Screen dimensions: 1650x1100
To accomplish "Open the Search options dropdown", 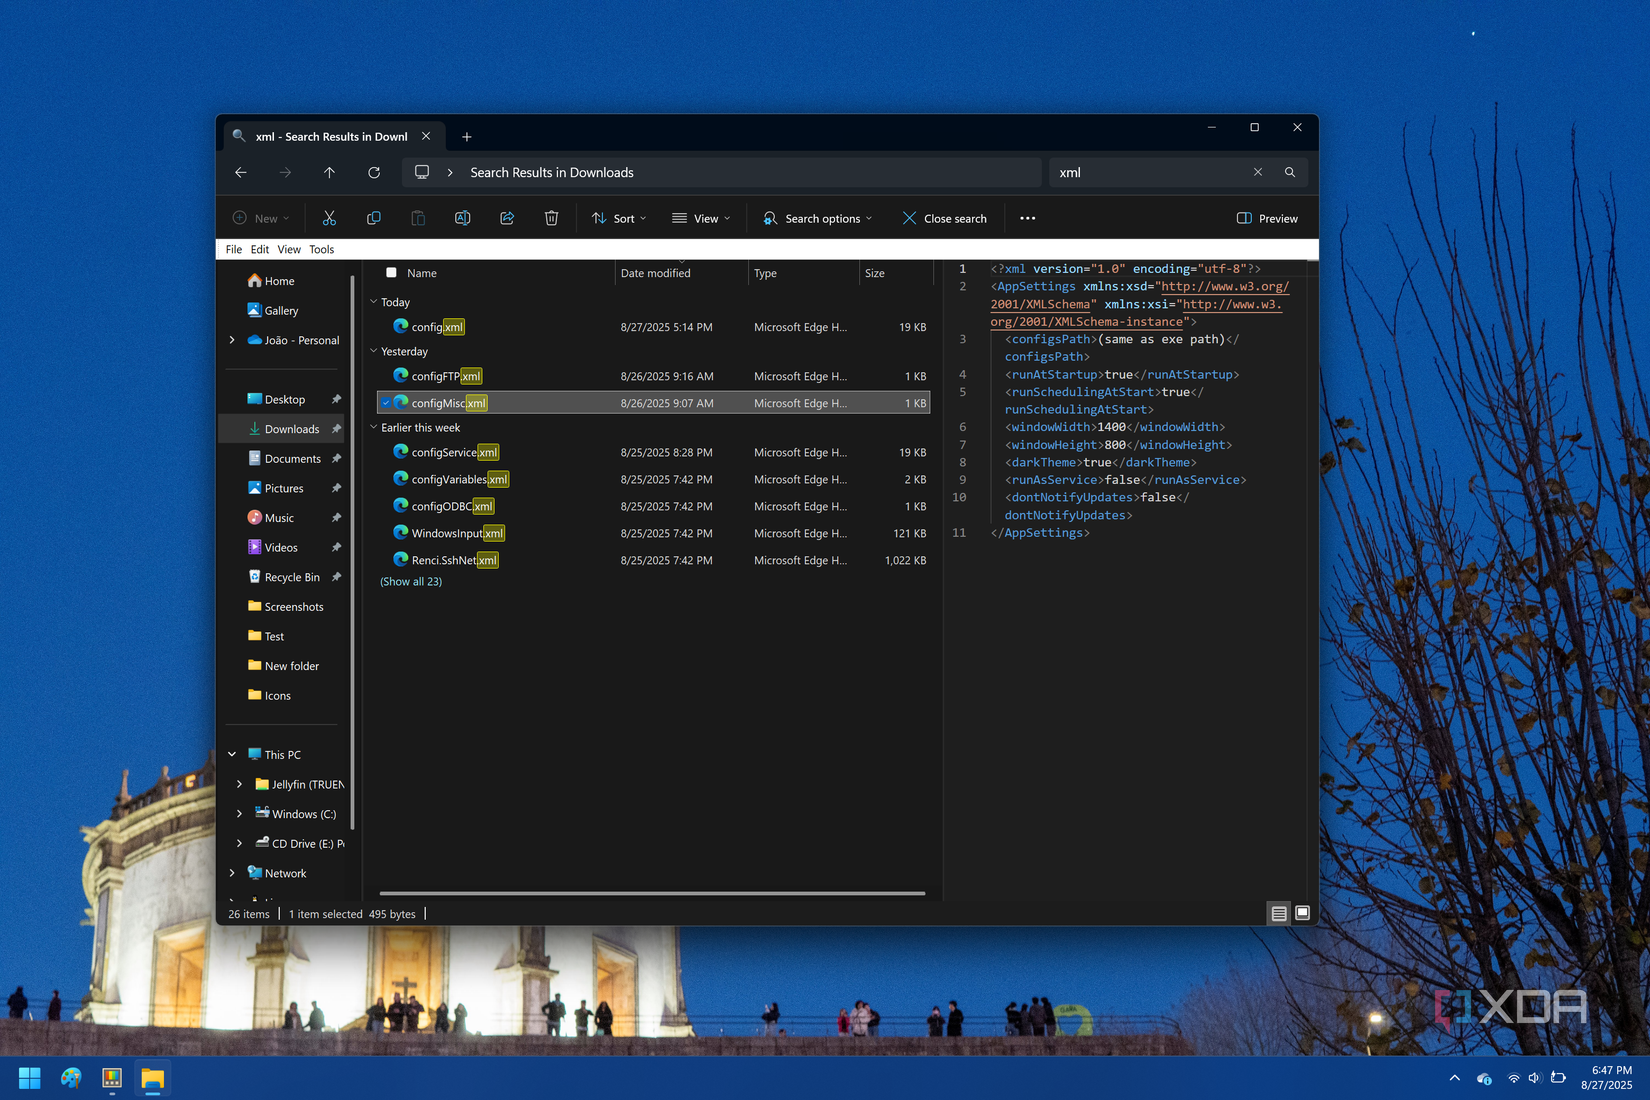I will coord(817,218).
